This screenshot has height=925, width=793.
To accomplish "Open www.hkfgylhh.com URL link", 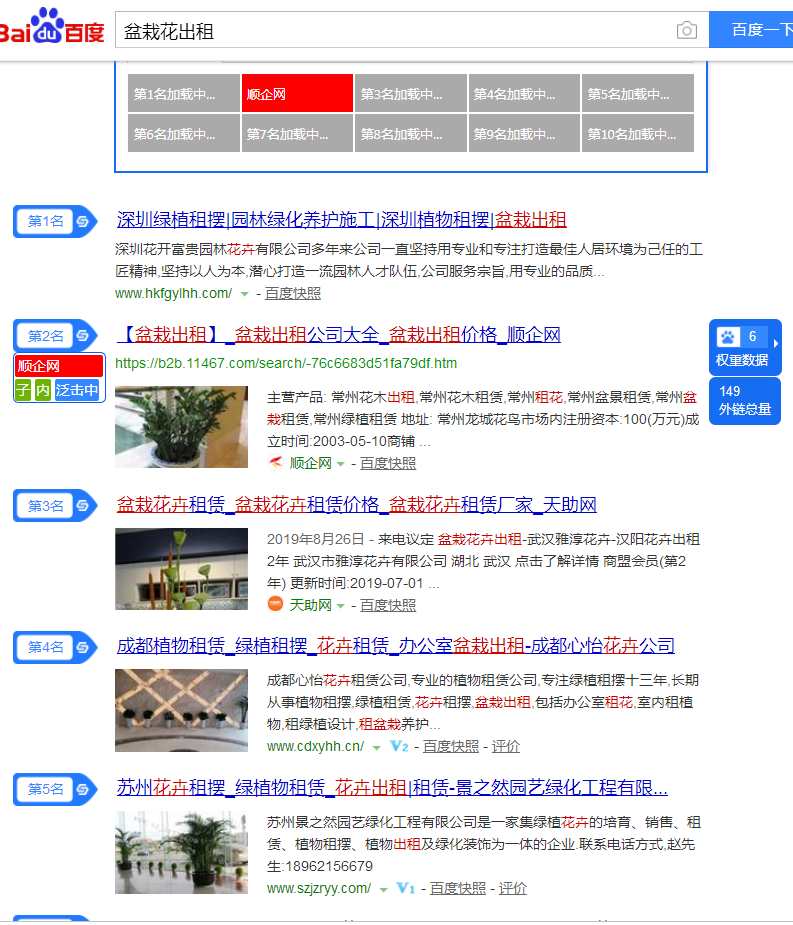I will click(174, 293).
